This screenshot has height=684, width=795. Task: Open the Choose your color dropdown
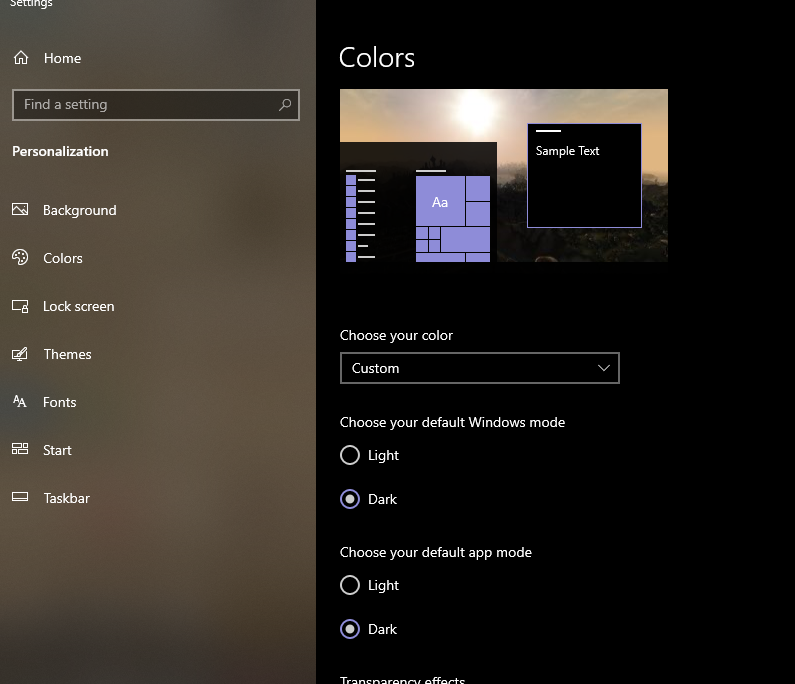[479, 368]
